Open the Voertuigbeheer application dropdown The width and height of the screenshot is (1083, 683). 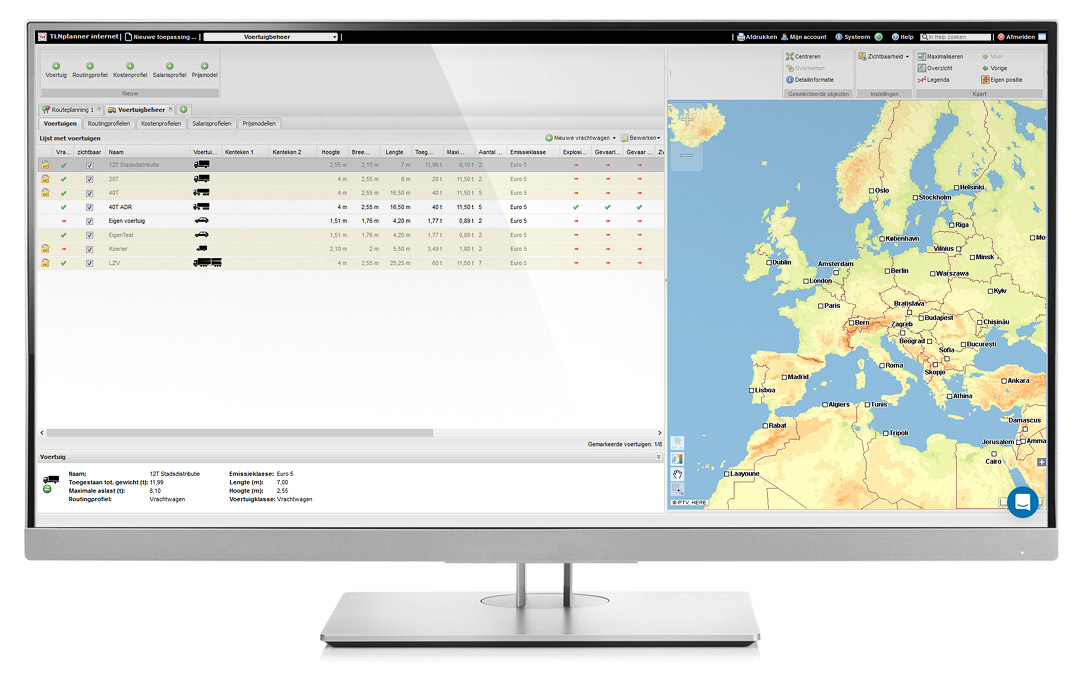coord(271,37)
